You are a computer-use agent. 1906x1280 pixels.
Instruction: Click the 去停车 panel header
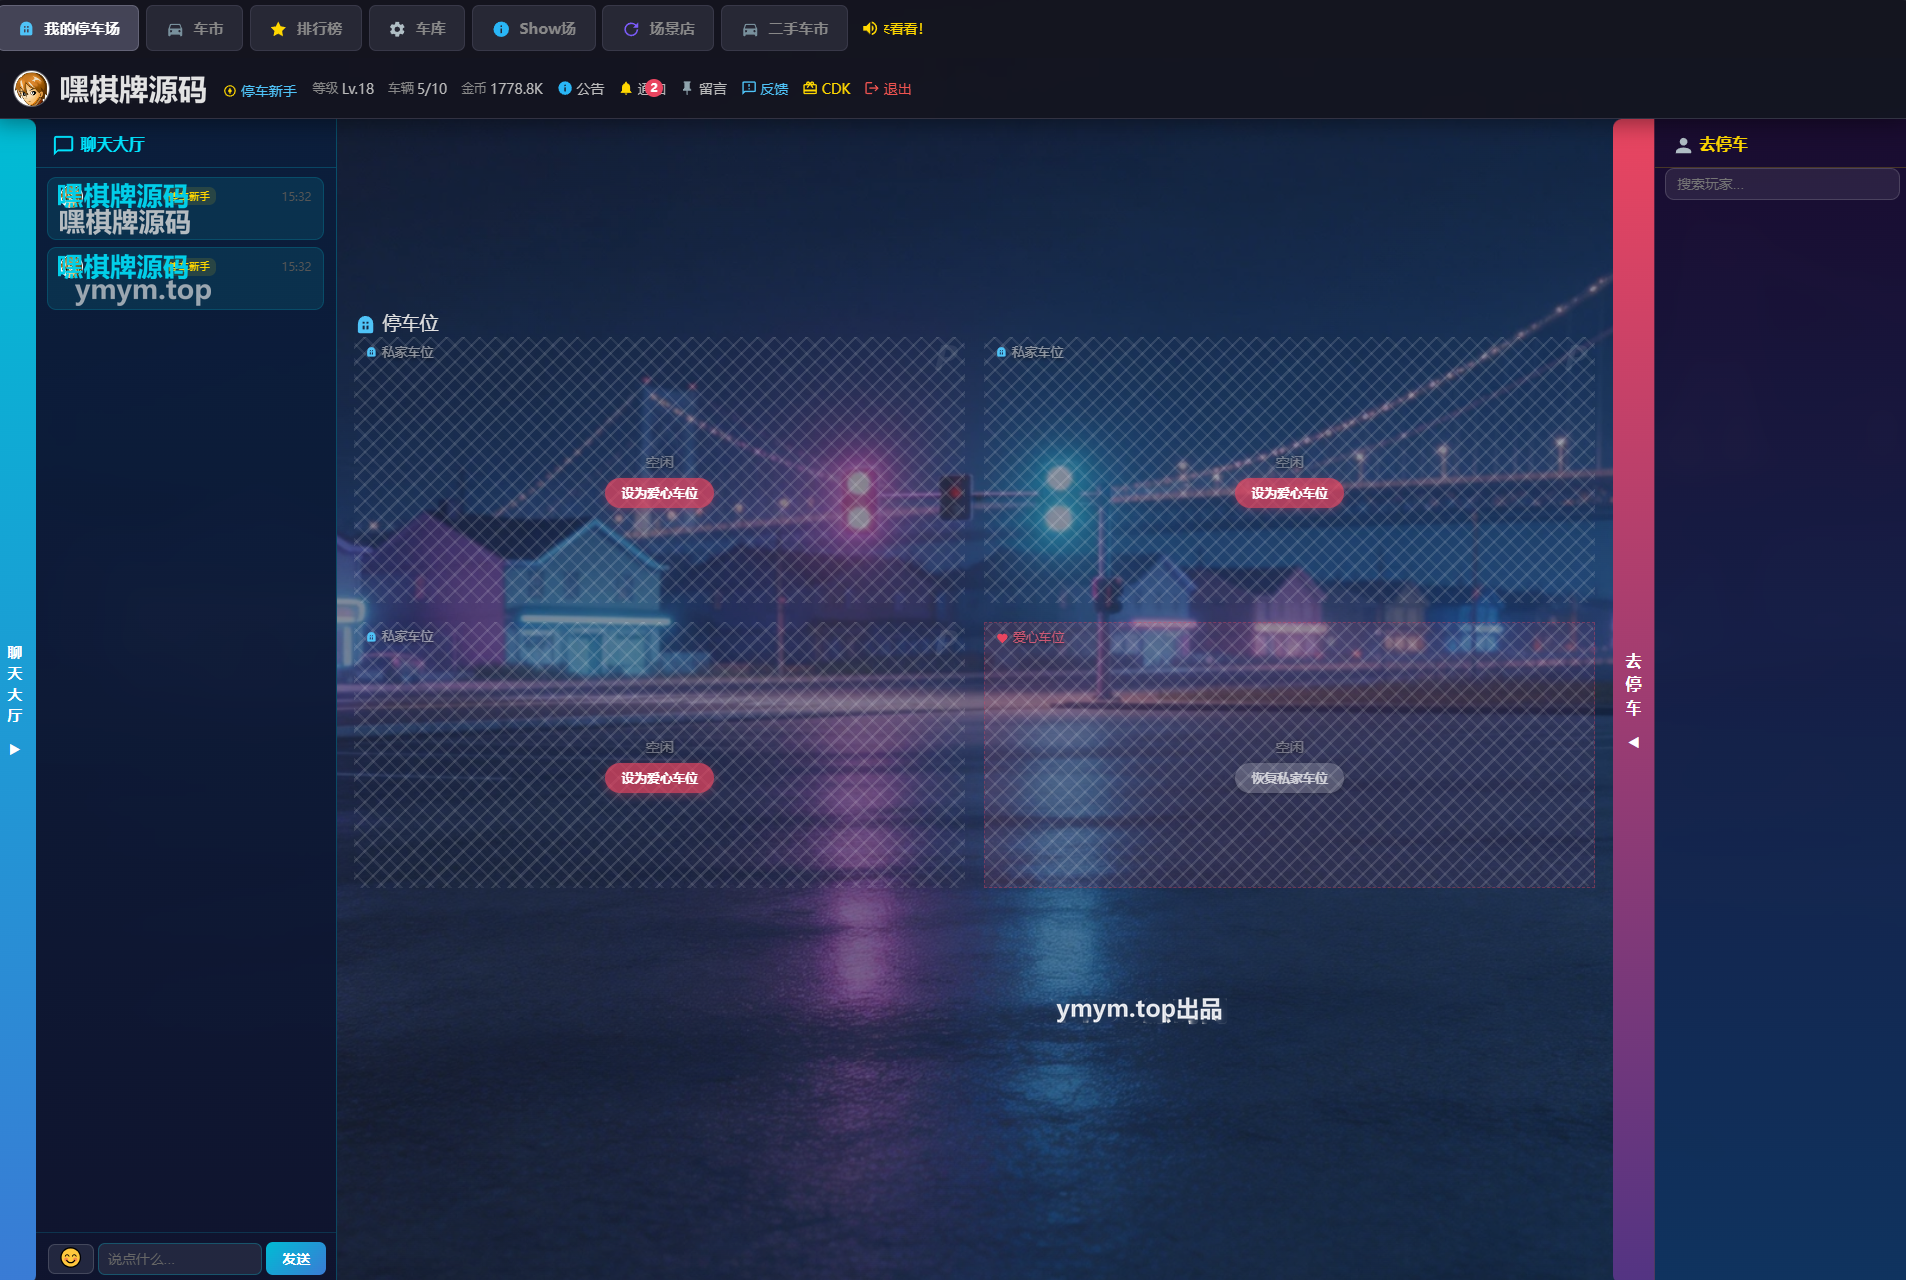pos(1711,144)
